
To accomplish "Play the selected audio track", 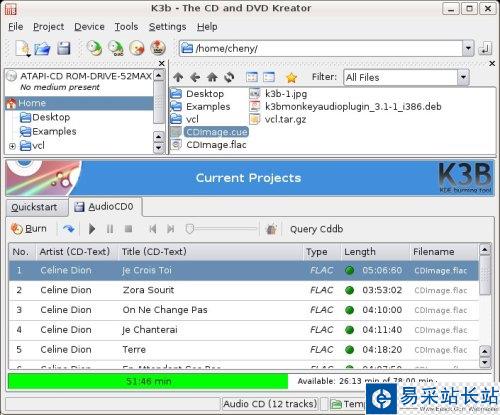I will [x=92, y=229].
